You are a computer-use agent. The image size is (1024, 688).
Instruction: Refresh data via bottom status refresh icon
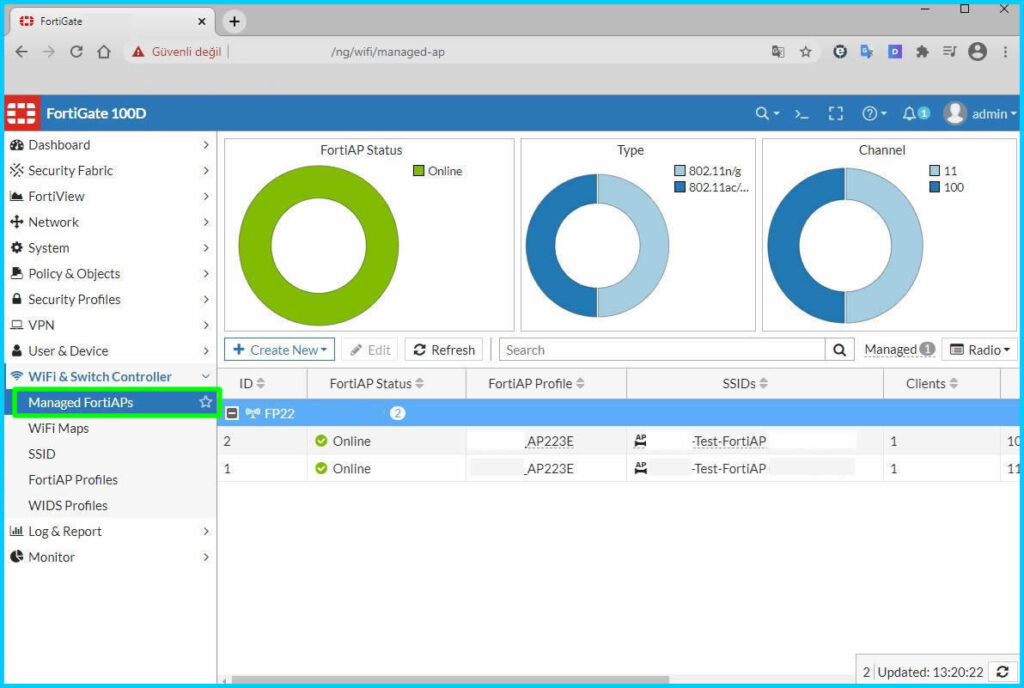click(1003, 672)
